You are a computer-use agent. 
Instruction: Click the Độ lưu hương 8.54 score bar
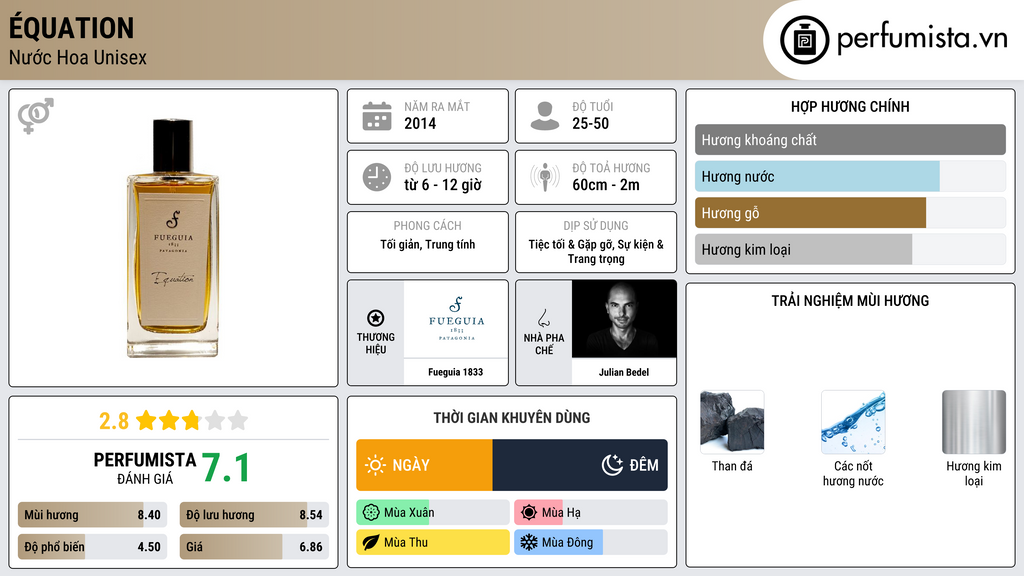(x=254, y=515)
